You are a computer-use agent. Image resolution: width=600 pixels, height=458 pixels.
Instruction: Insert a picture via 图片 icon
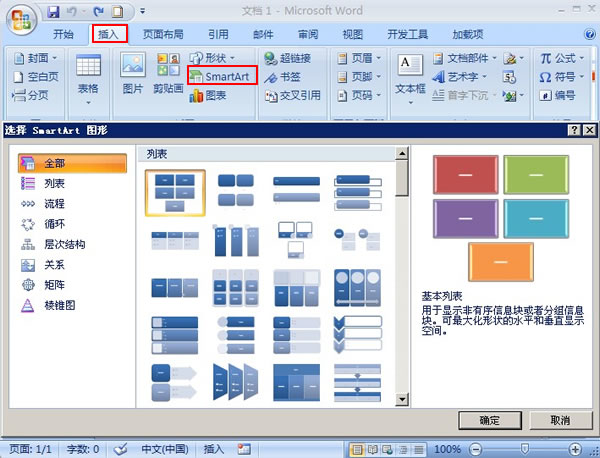pos(133,73)
